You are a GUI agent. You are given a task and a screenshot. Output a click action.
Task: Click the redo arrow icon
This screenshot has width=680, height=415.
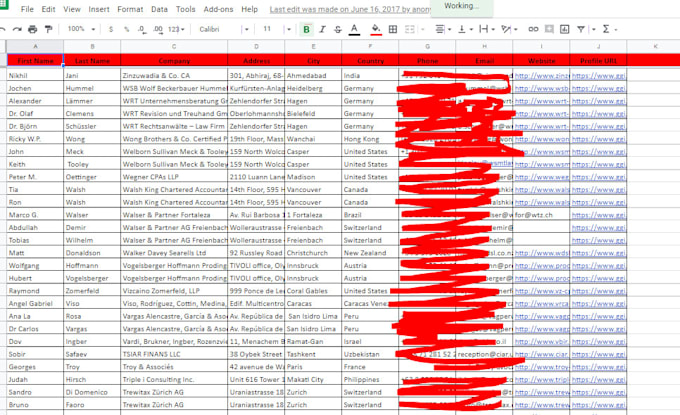pos(17,29)
